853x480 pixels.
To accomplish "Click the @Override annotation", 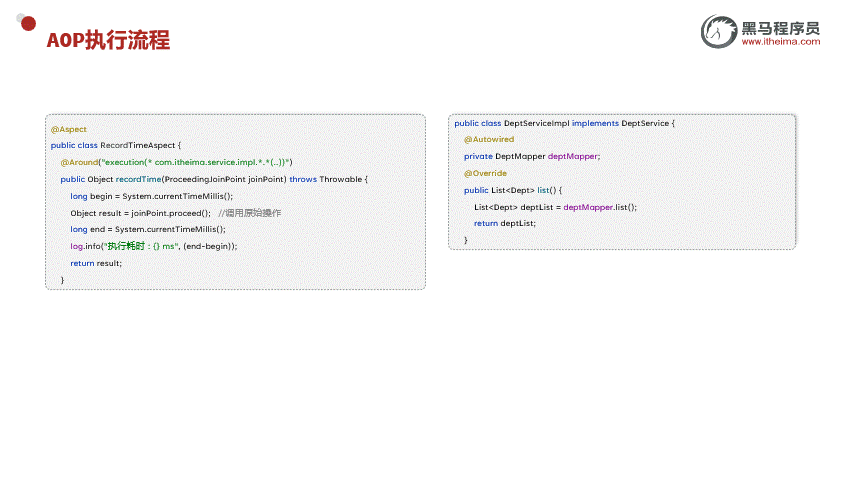I will point(485,173).
